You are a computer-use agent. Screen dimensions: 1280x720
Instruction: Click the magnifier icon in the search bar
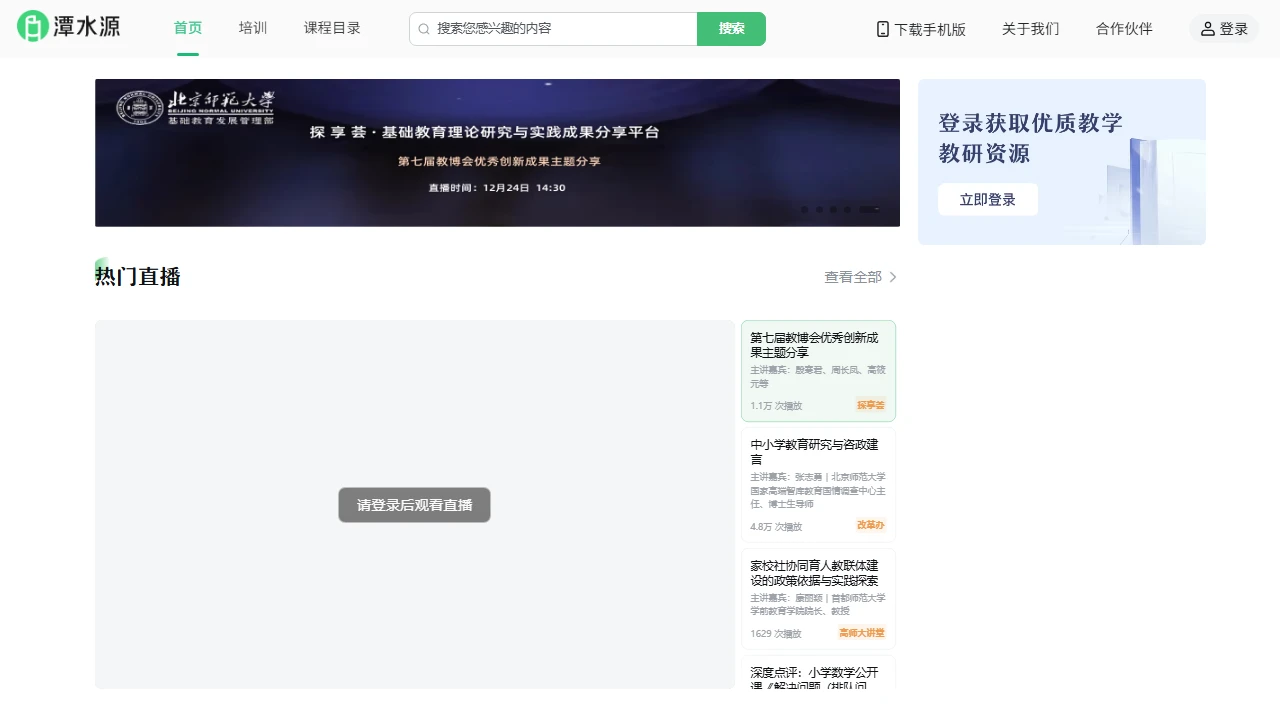click(424, 29)
